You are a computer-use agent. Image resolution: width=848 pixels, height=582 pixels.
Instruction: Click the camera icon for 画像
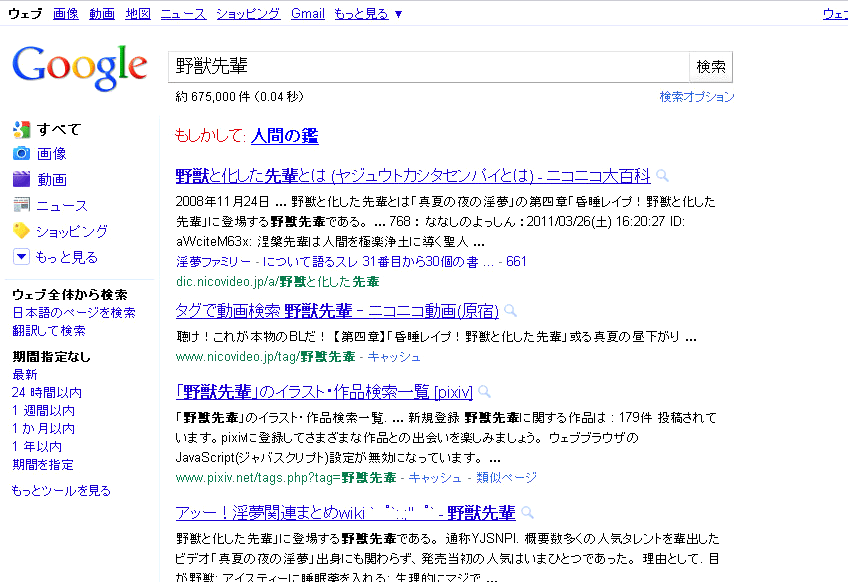pos(22,154)
